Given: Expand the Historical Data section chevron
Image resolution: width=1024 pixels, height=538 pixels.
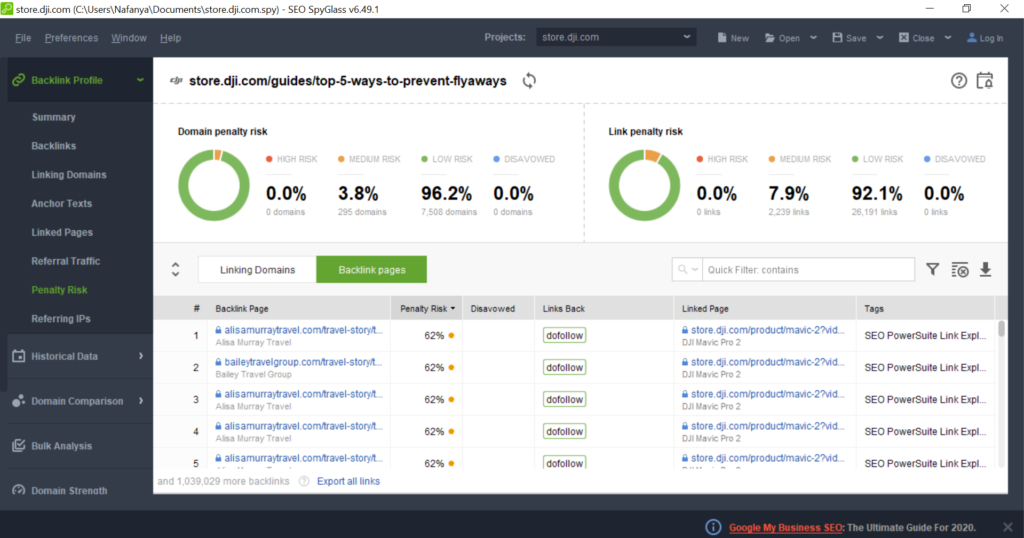Looking at the screenshot, I should point(140,356).
